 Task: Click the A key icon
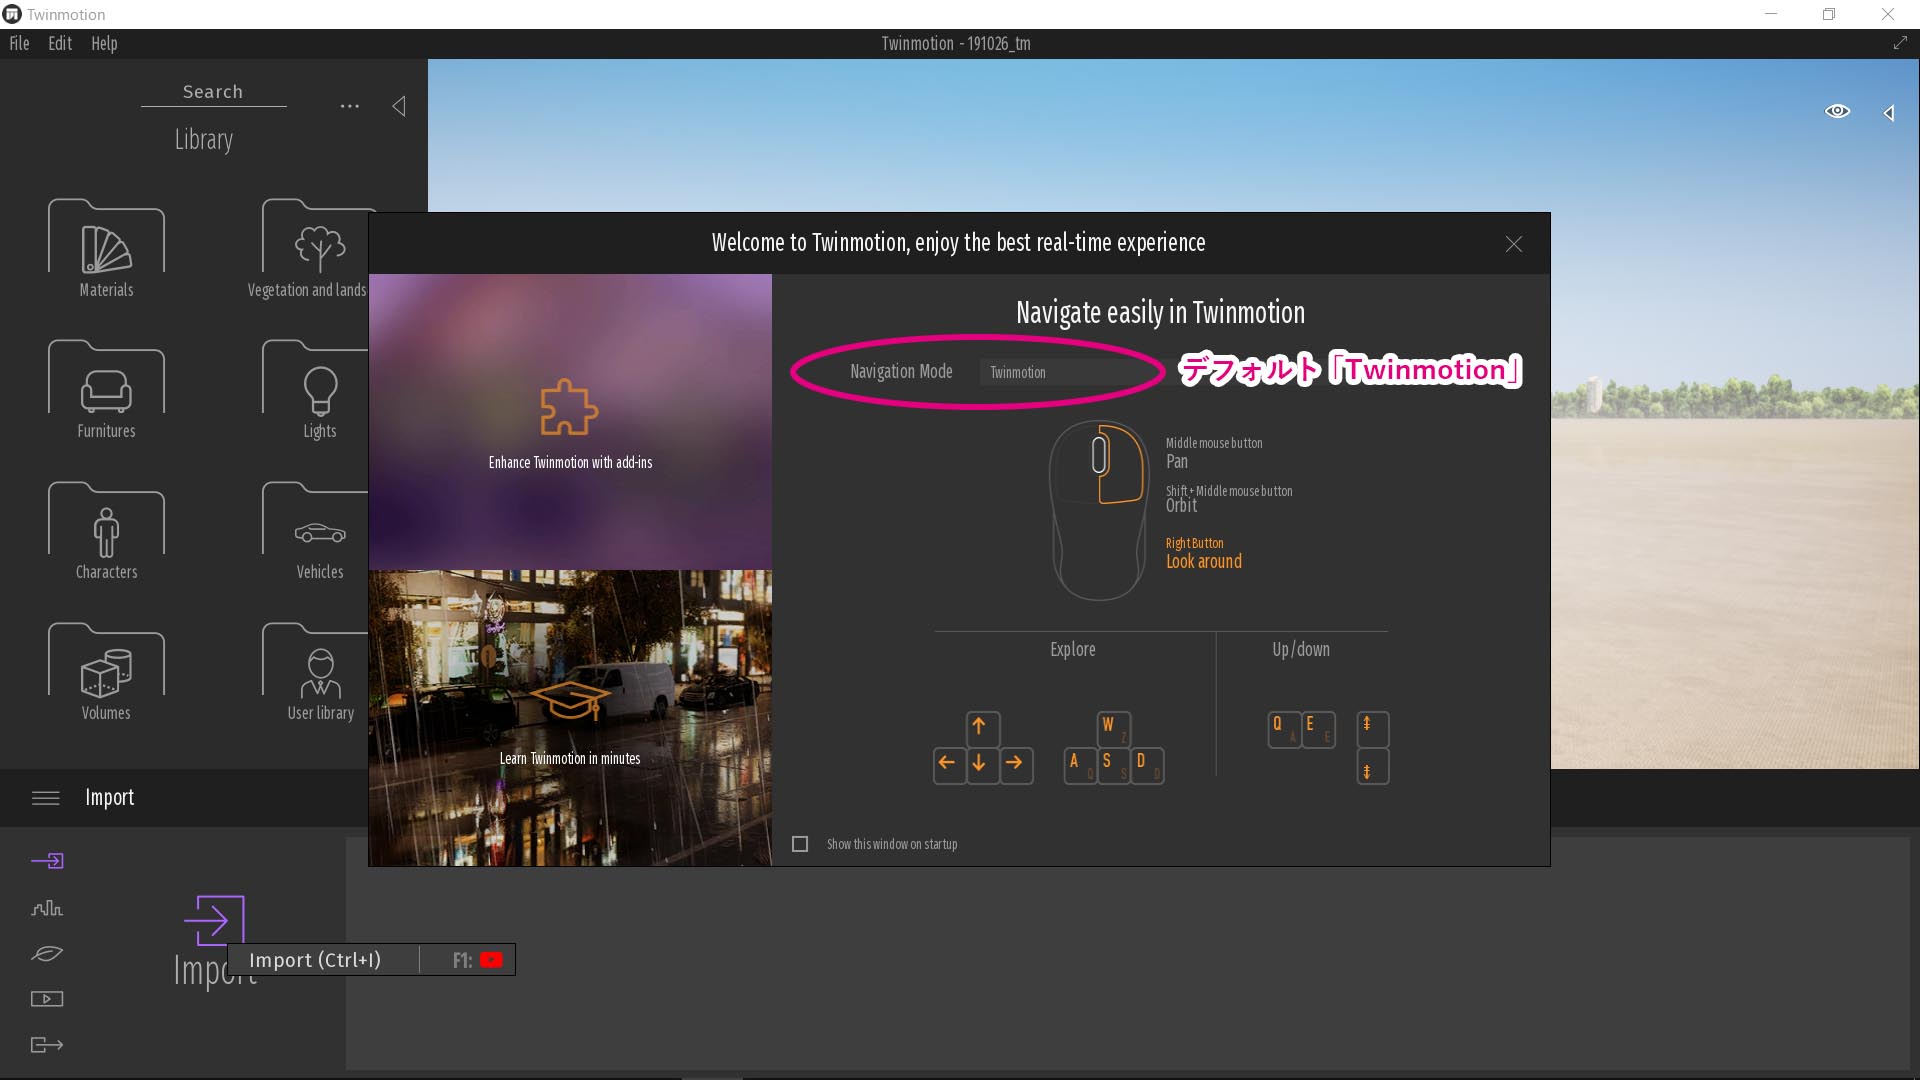pyautogui.click(x=1080, y=765)
